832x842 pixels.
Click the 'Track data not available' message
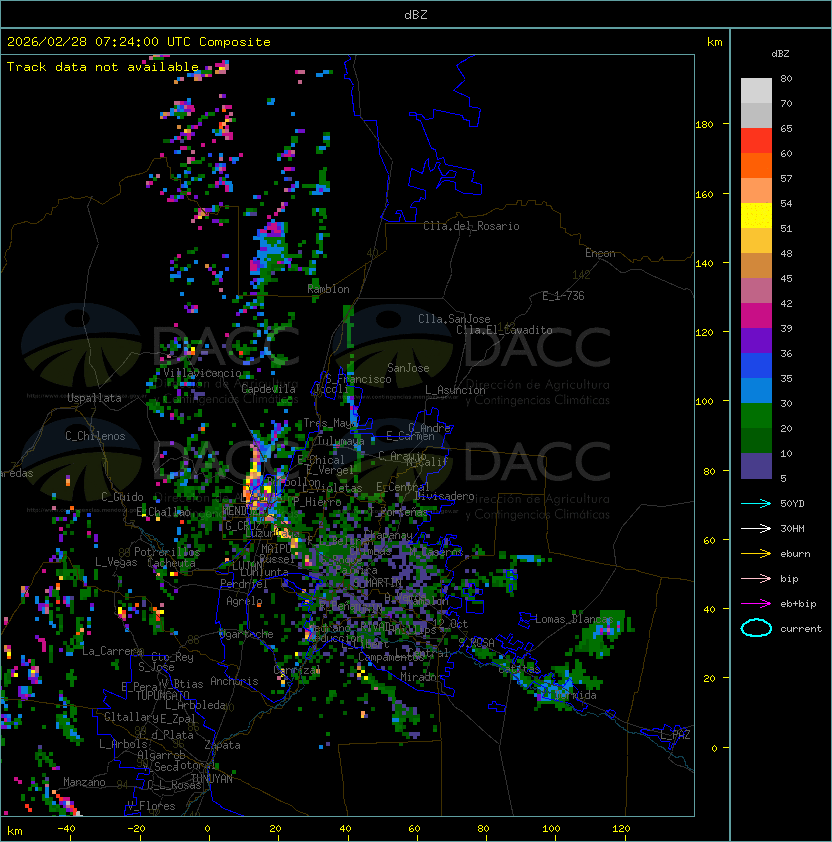coord(103,67)
